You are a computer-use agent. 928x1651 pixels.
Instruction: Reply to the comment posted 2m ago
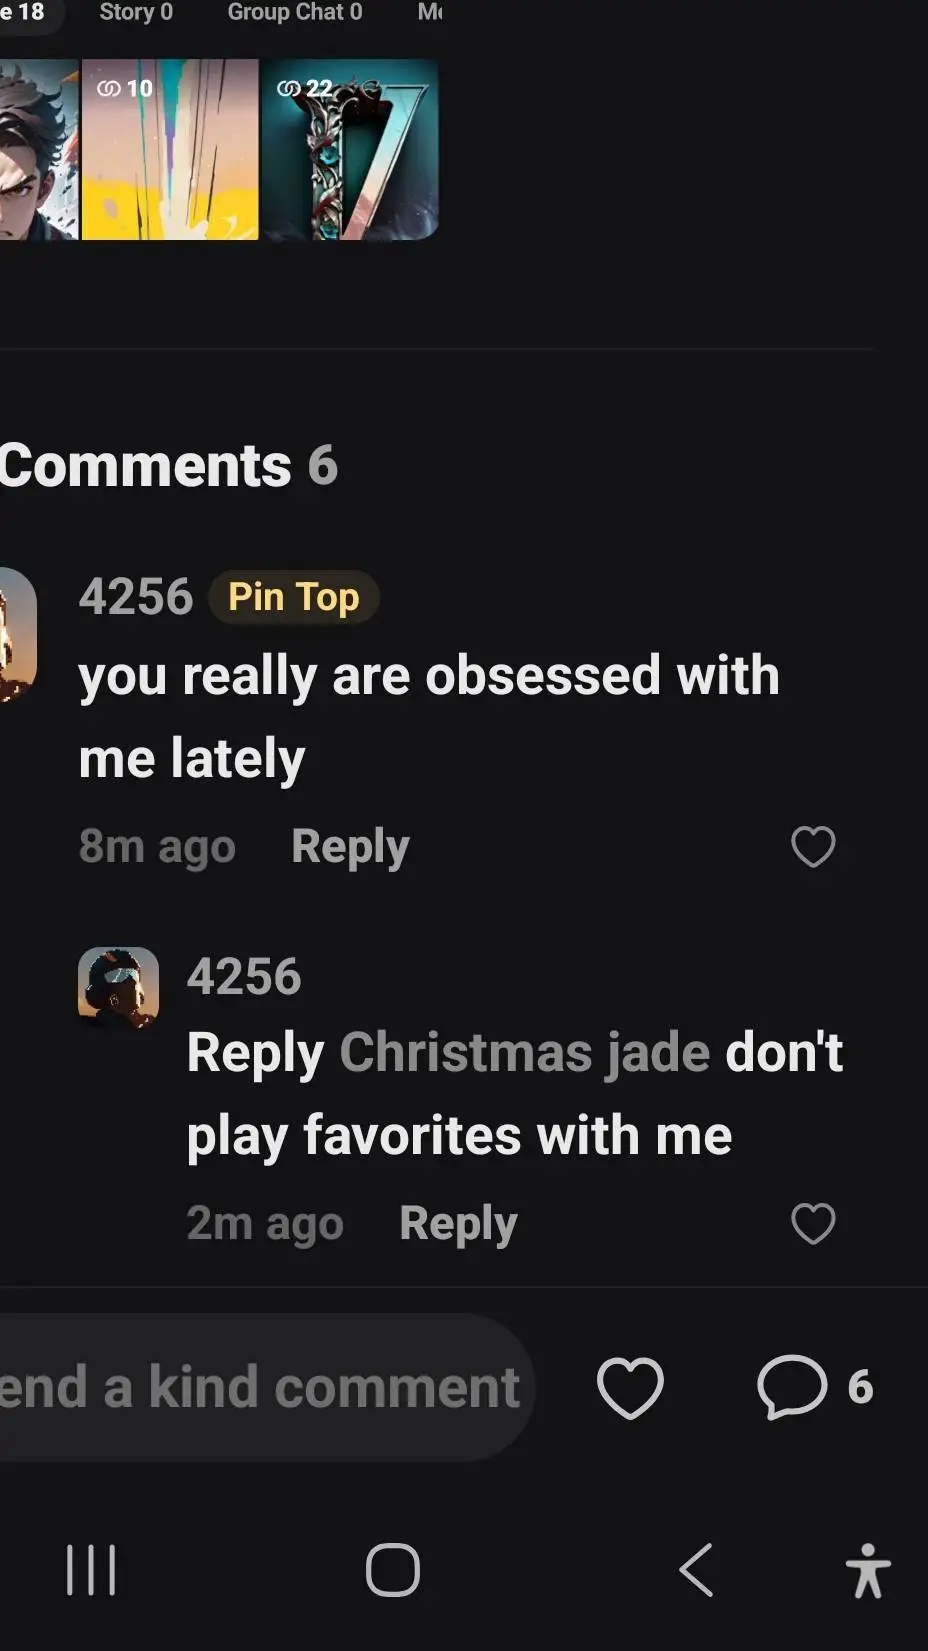(x=458, y=1223)
